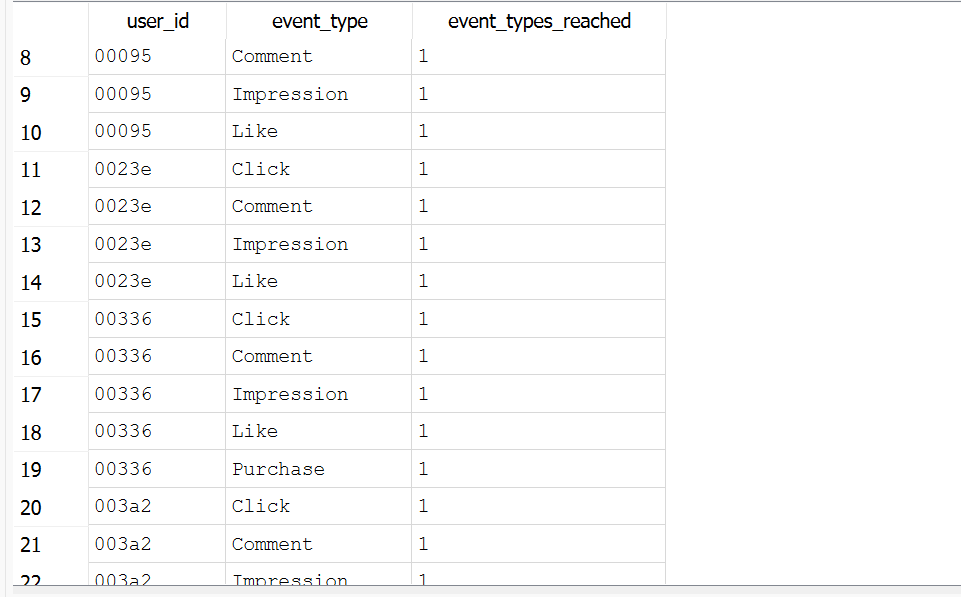Image resolution: width=961 pixels, height=597 pixels.
Task: Click user_id 003a2 in row 20
Action: coord(123,506)
